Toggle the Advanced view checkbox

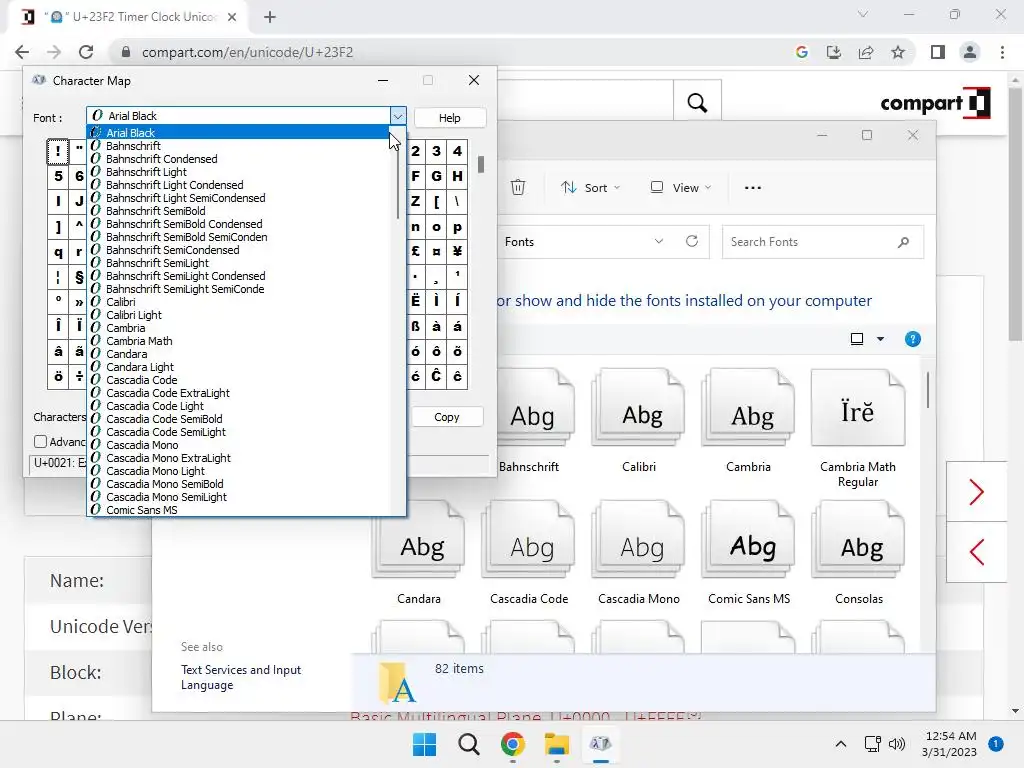click(x=40, y=441)
